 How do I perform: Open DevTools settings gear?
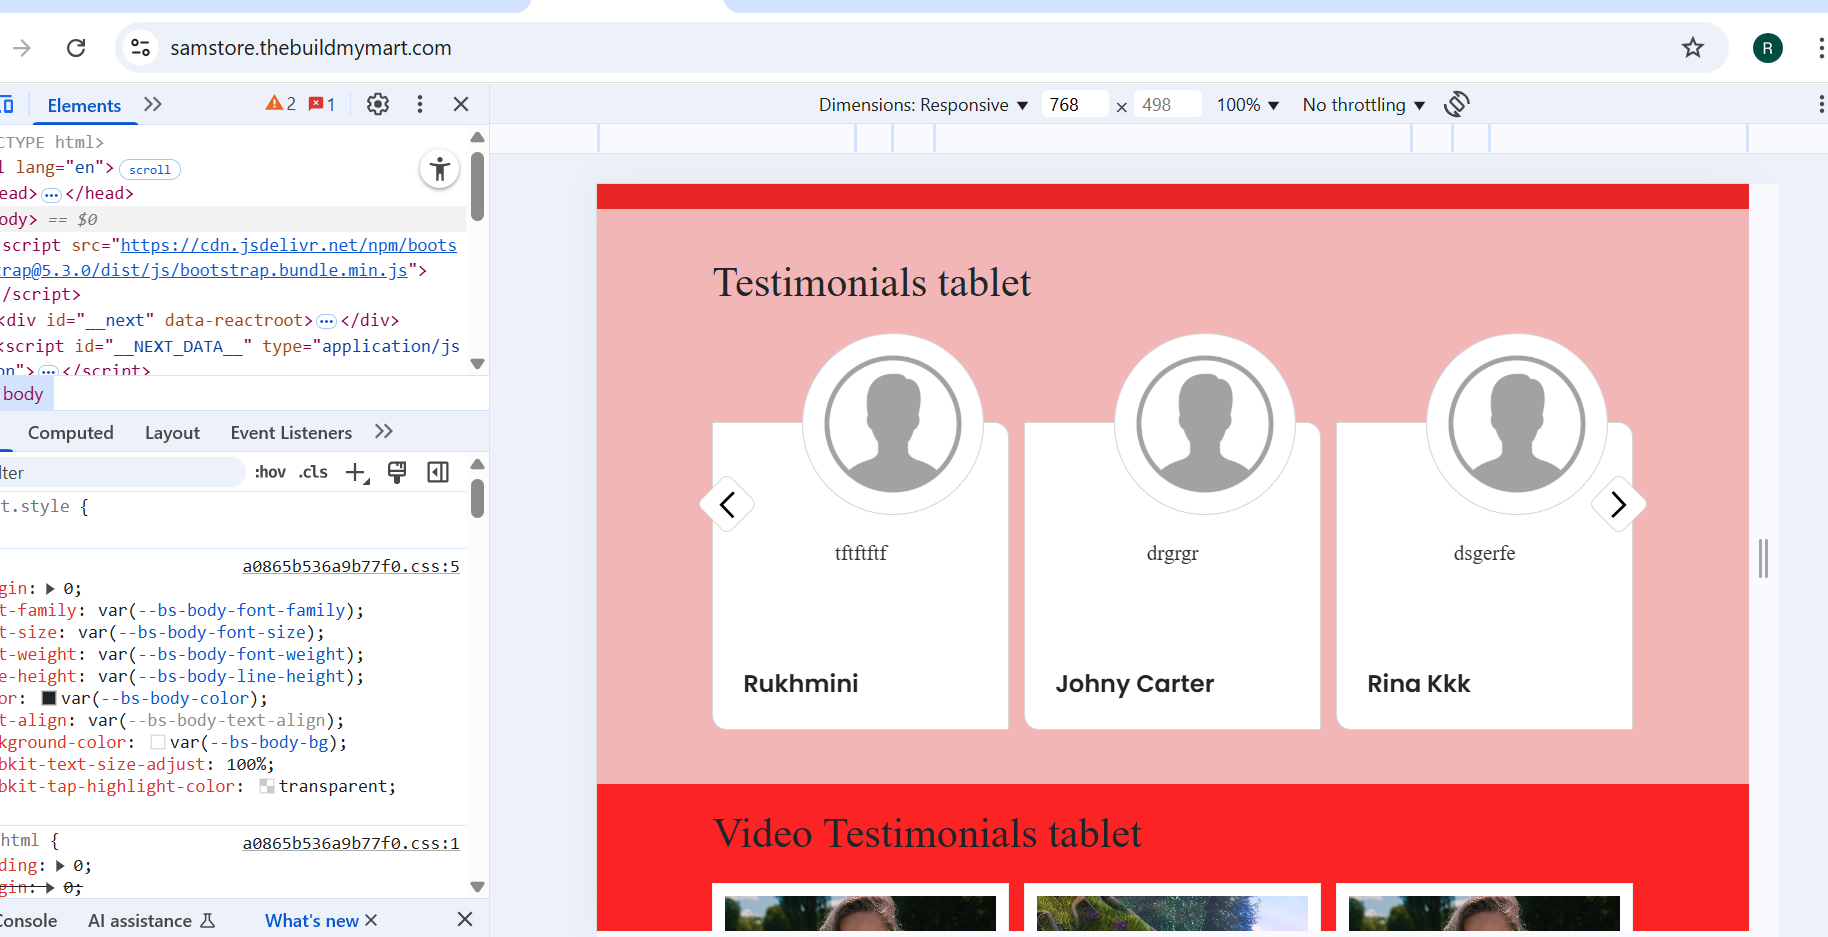pyautogui.click(x=378, y=104)
